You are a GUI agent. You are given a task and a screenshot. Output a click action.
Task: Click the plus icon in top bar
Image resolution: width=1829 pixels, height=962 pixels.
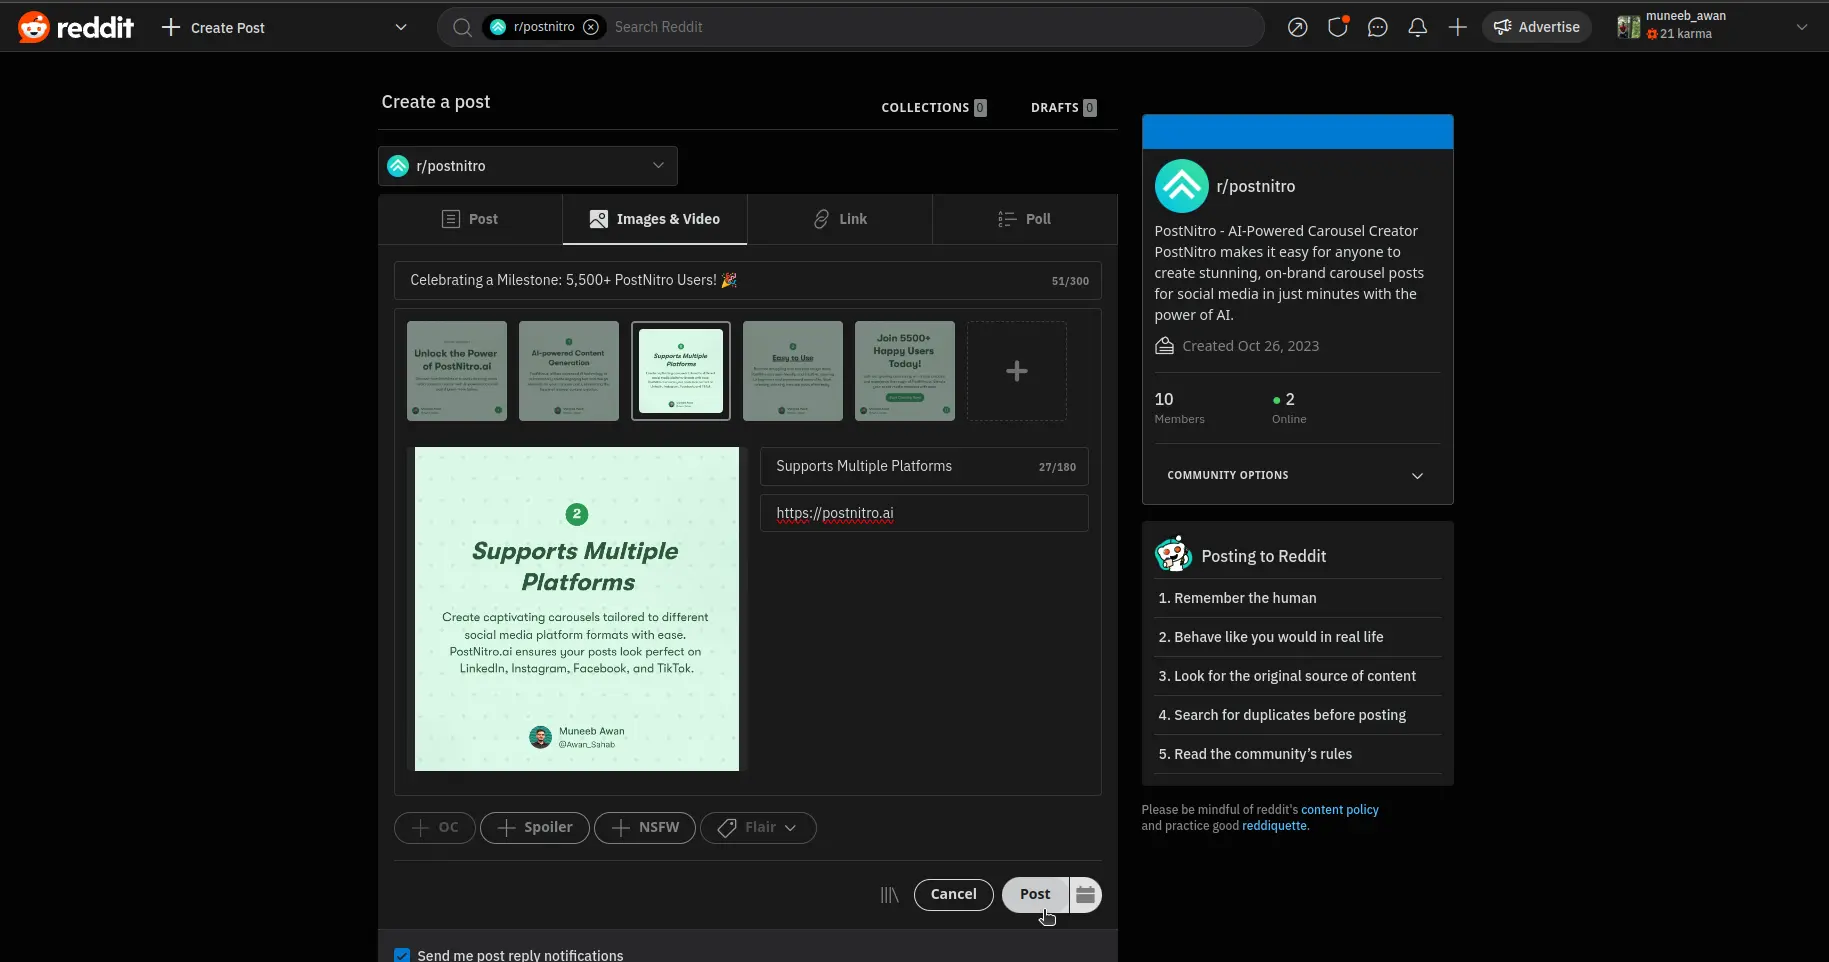1457,27
